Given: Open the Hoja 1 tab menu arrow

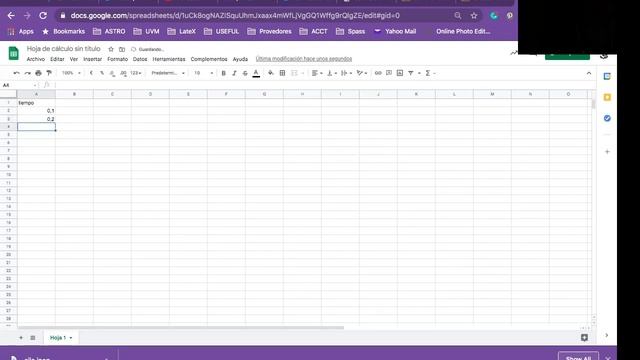Looking at the screenshot, I should 71,338.
